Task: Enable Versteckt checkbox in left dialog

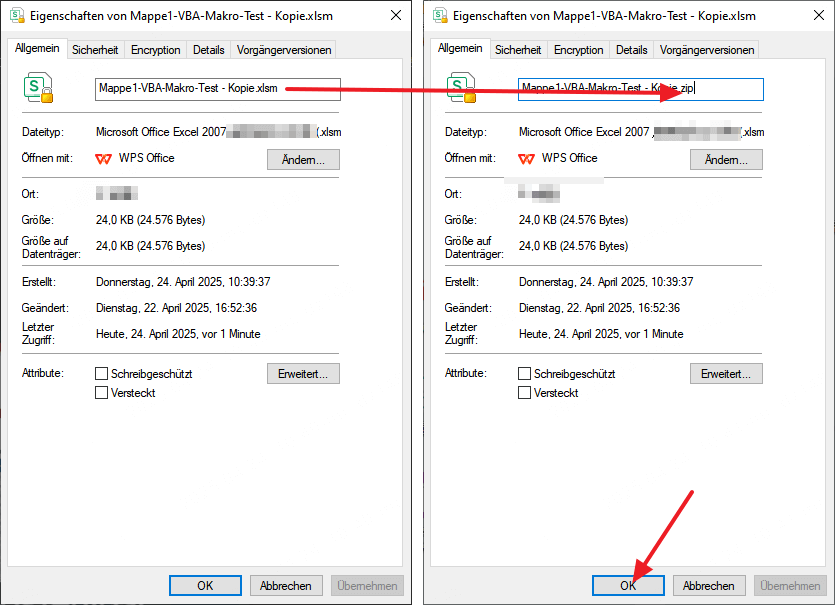Action: (101, 393)
